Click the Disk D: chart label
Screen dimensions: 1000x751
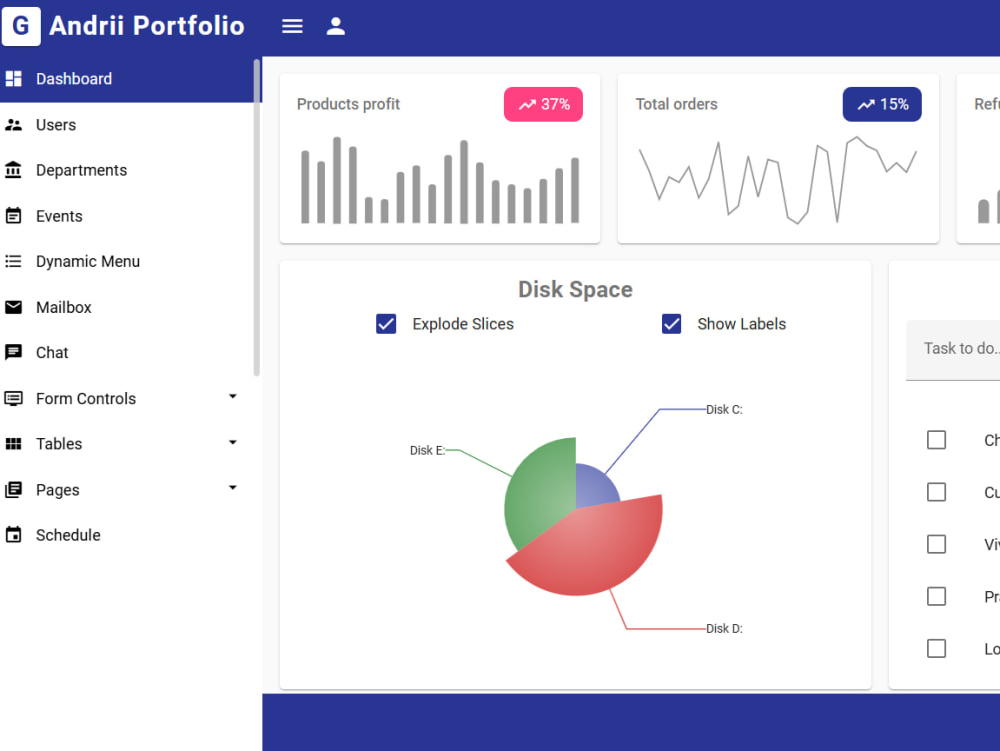point(724,629)
